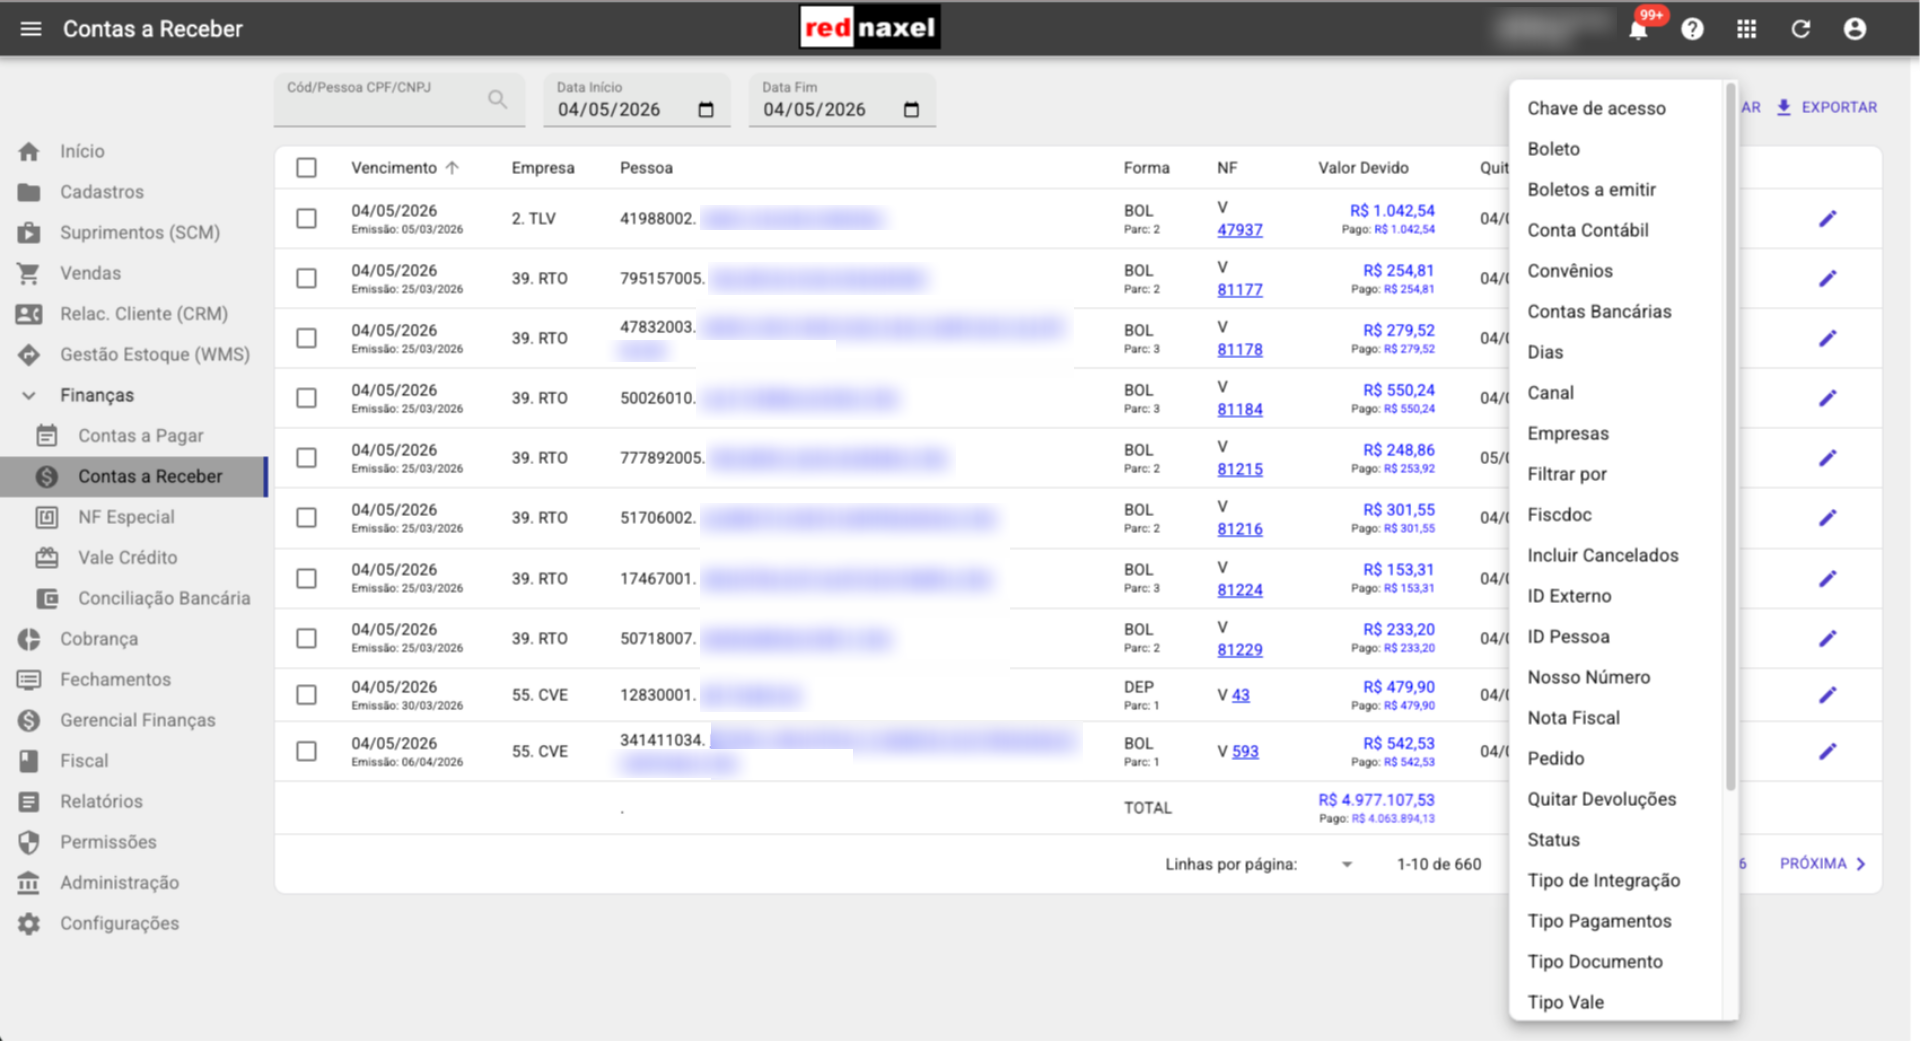Edit the row with NF 81224
The width and height of the screenshot is (1920, 1041).
(x=1827, y=579)
